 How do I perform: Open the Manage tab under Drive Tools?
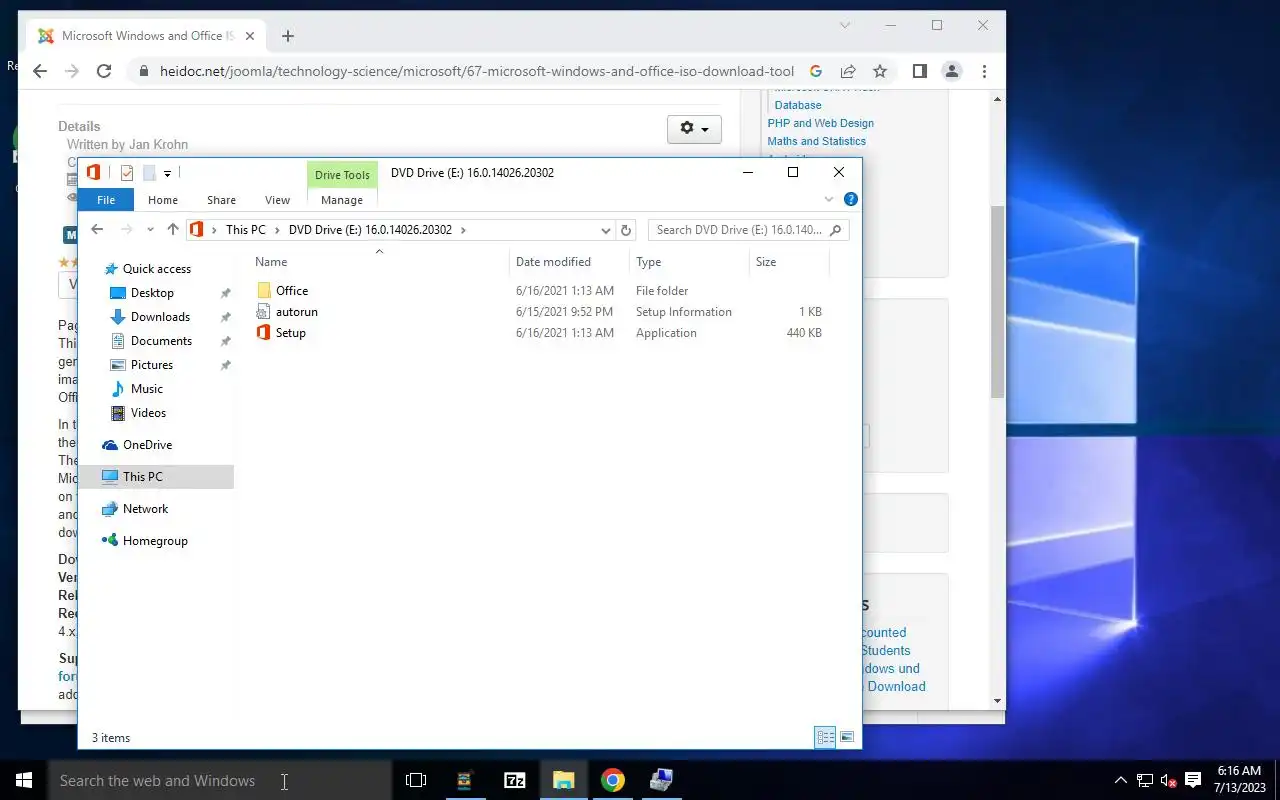pyautogui.click(x=342, y=200)
